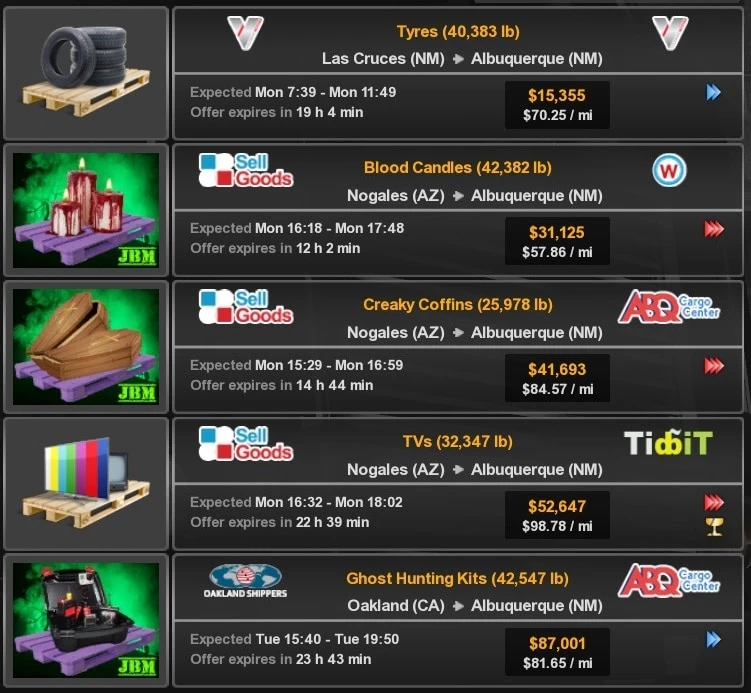The width and height of the screenshot is (751, 693).
Task: Open the Blood Candles cargo image
Action: [86, 210]
